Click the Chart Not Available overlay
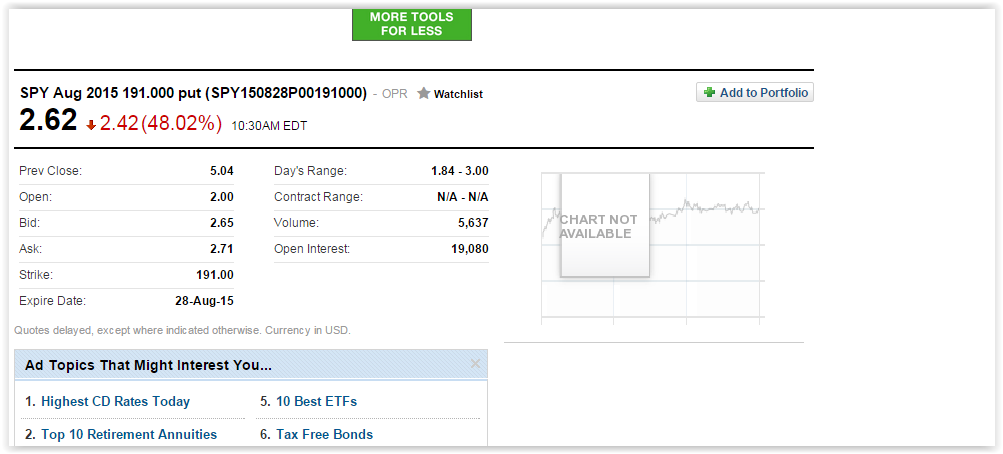 pos(605,226)
